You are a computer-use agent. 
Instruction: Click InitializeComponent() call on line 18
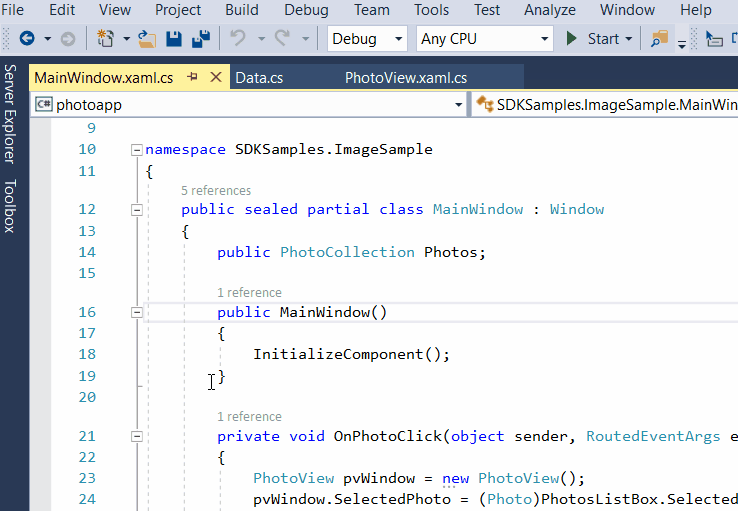[351, 354]
